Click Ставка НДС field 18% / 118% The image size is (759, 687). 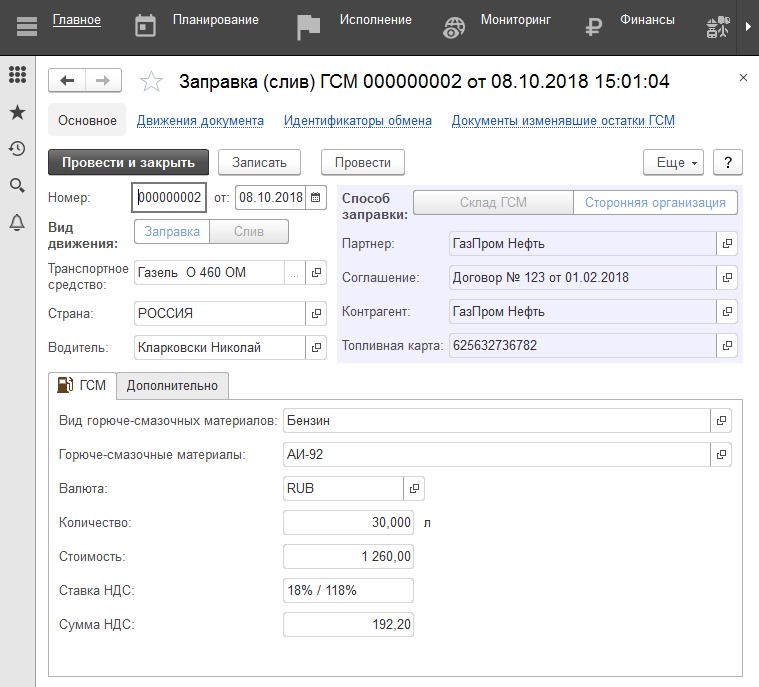(349, 591)
